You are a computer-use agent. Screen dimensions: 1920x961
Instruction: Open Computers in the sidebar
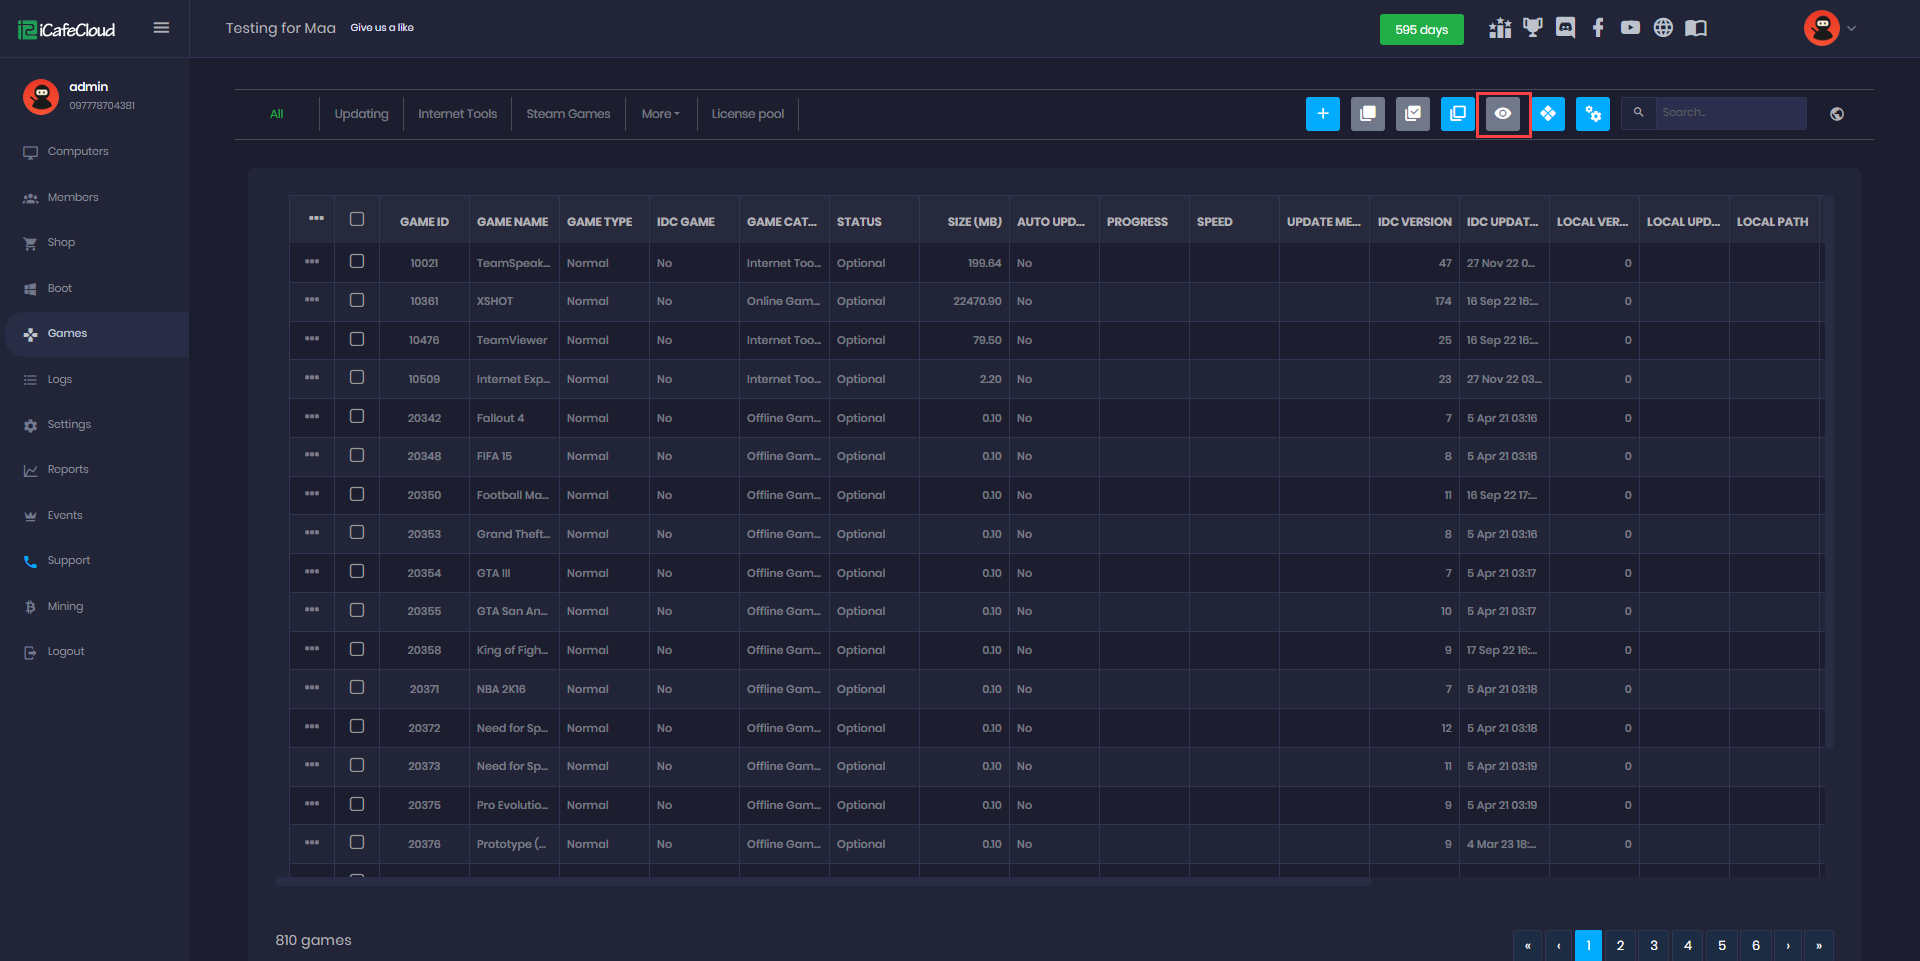78,152
